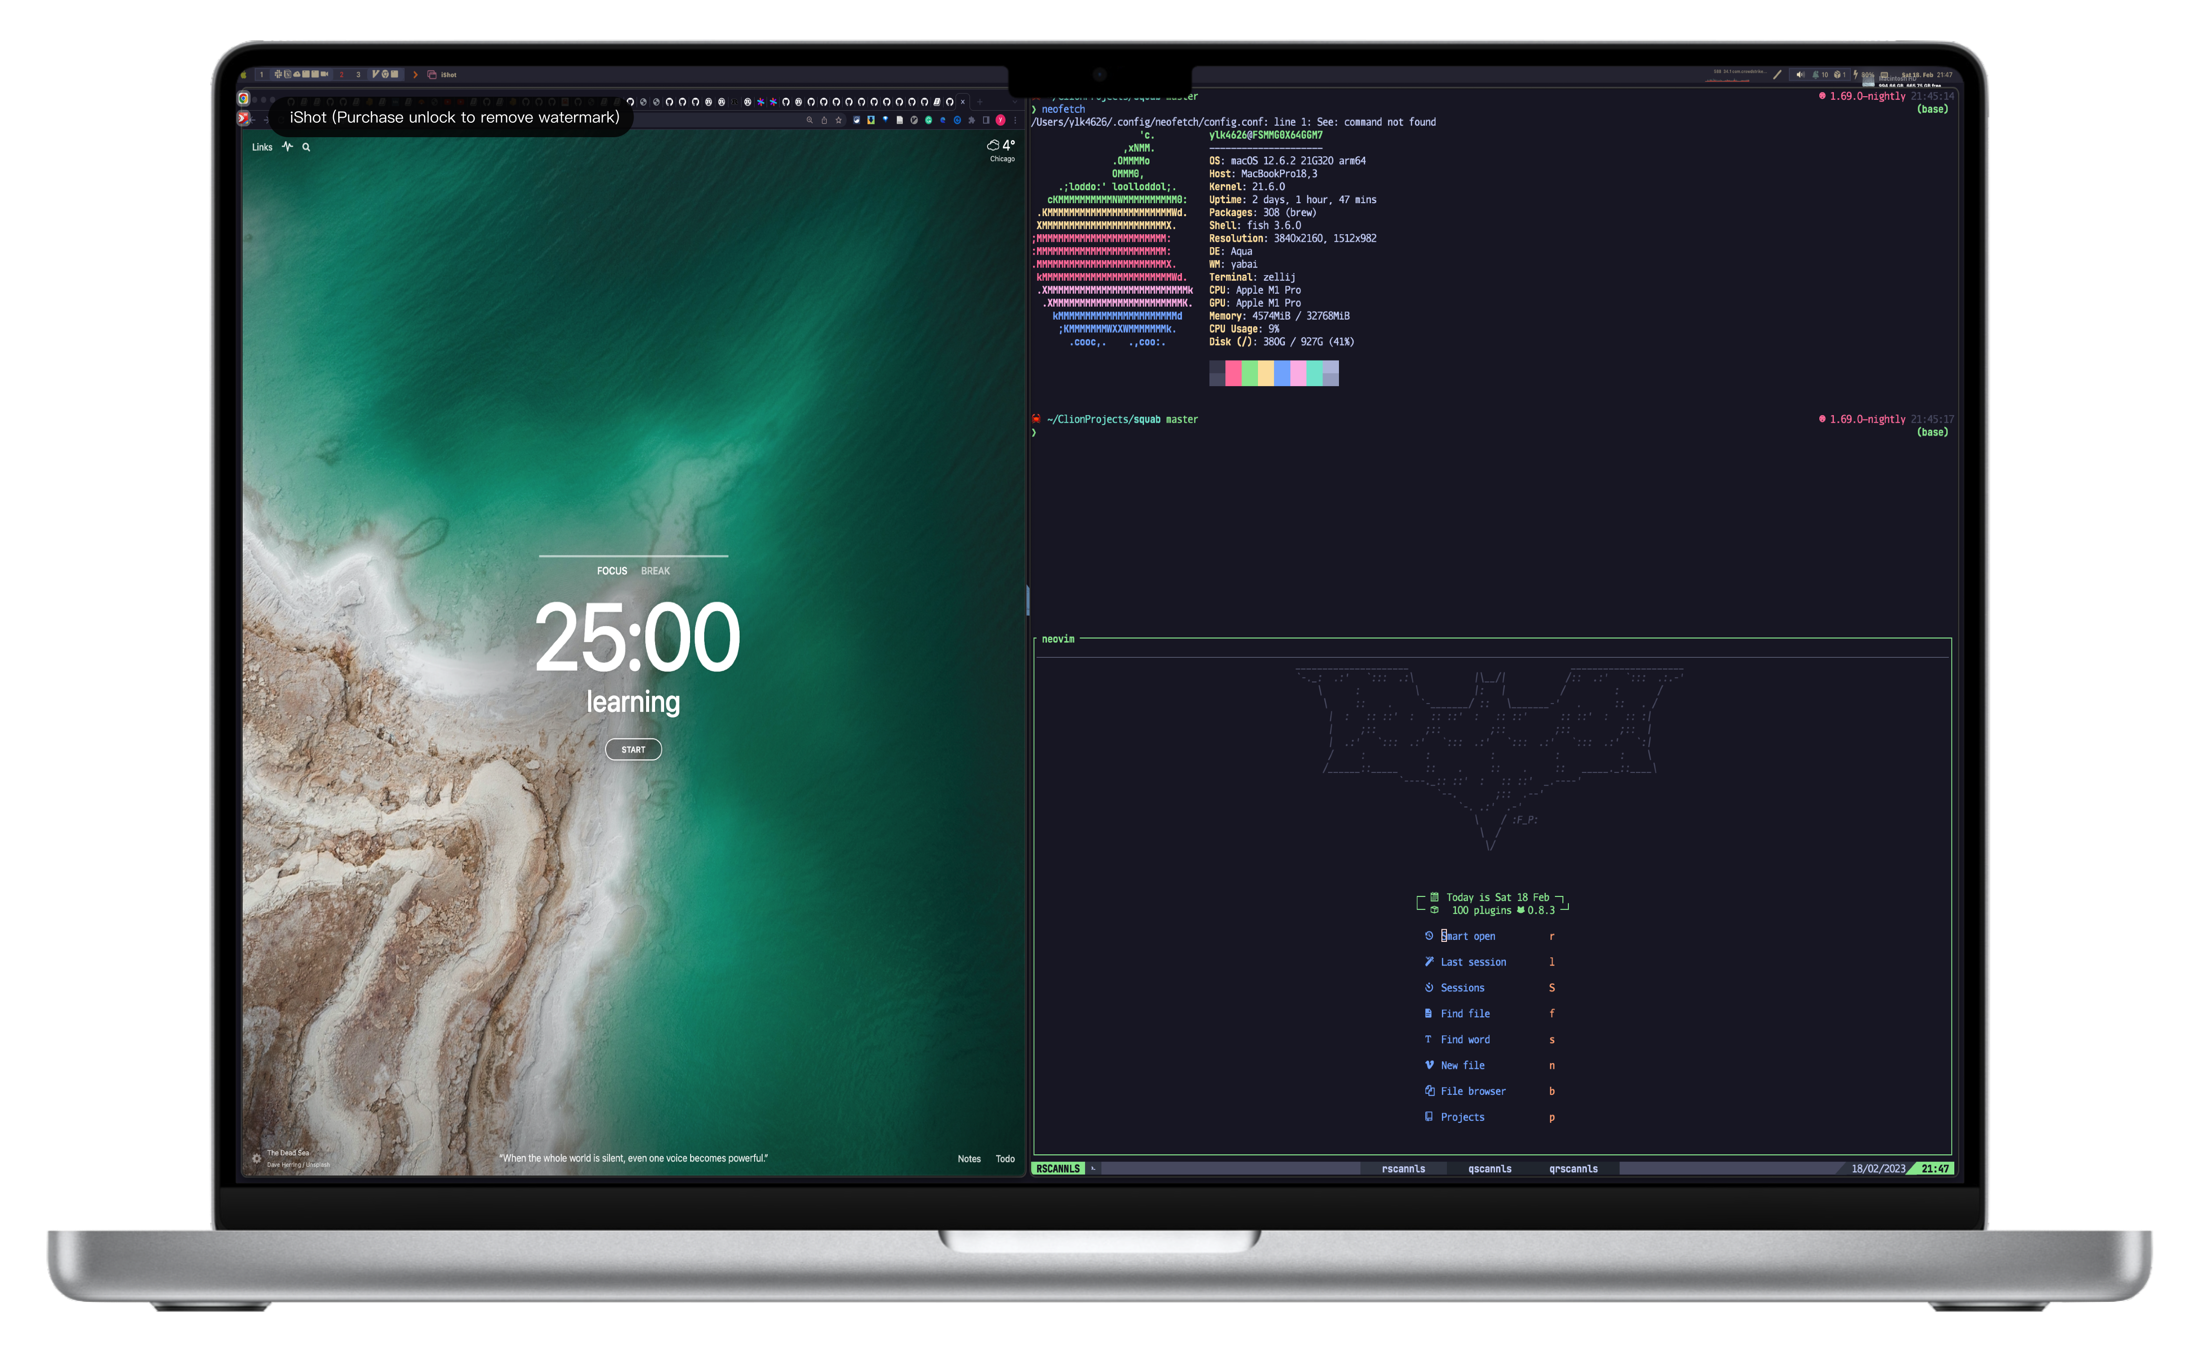The width and height of the screenshot is (2200, 1350).
Task: Click the pink swatch in the neofetch color palette
Action: click(1298, 374)
